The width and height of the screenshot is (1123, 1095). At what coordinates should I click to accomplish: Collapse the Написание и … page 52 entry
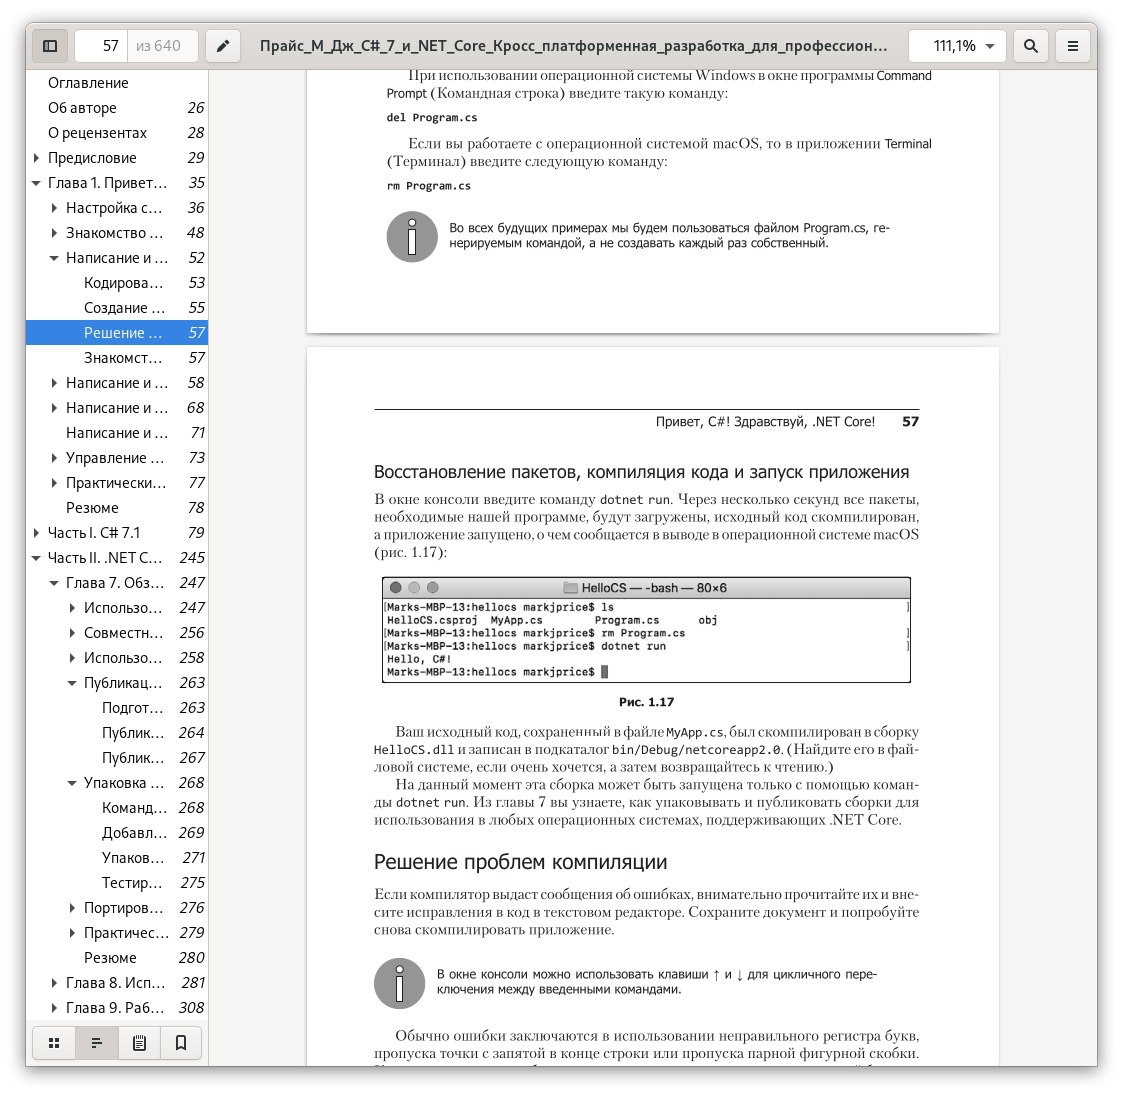(54, 258)
